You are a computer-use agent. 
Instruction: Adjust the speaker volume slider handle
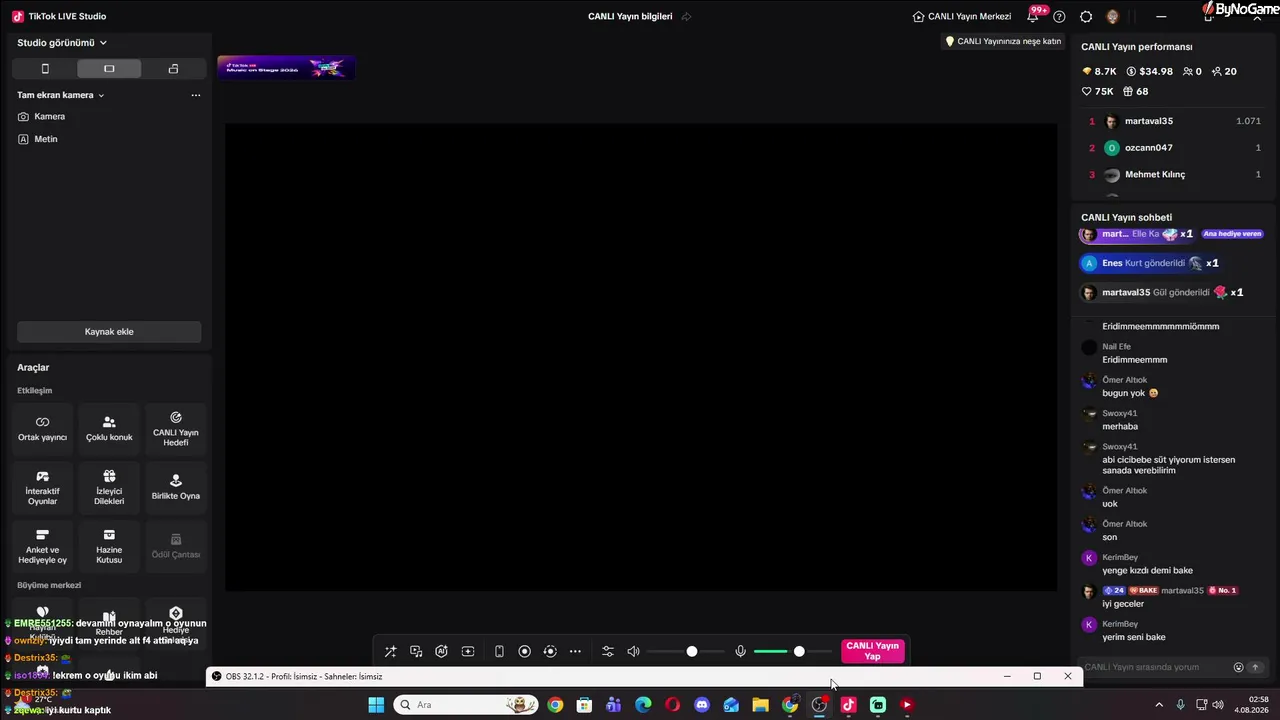pyautogui.click(x=691, y=652)
